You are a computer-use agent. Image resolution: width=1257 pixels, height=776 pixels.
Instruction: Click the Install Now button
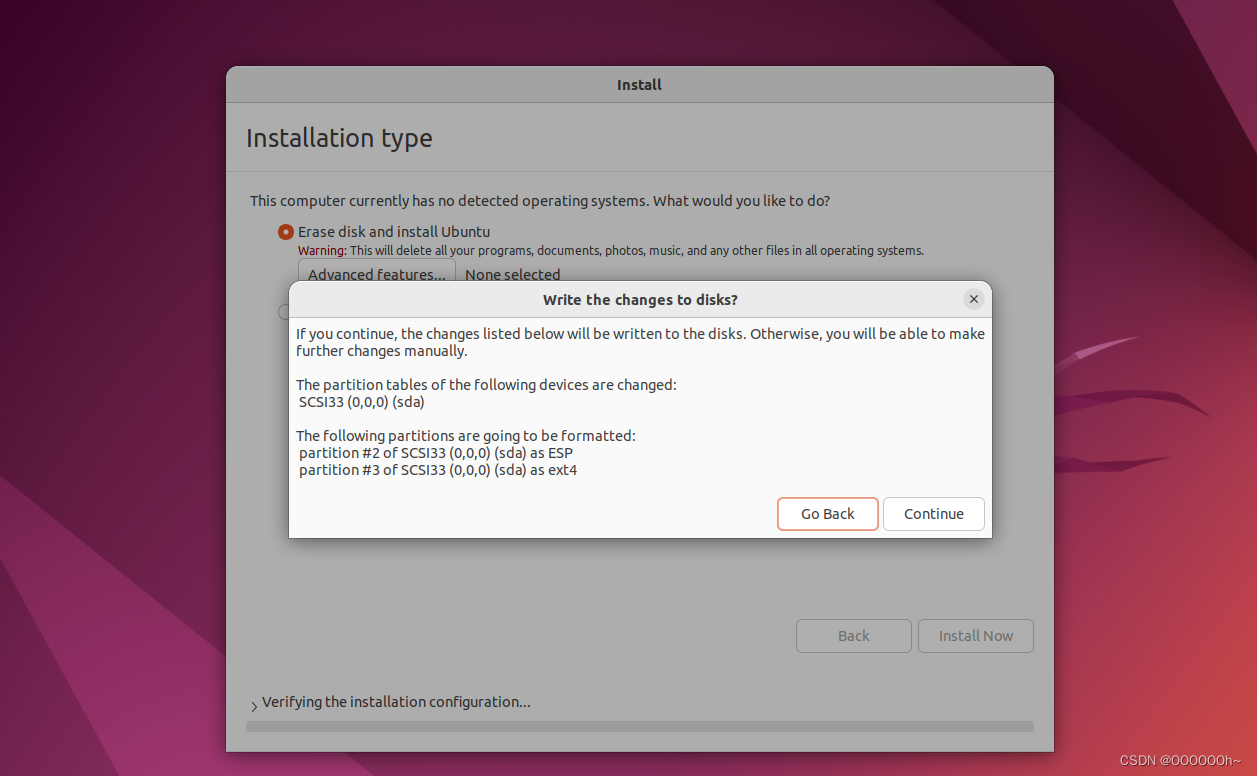coord(976,636)
